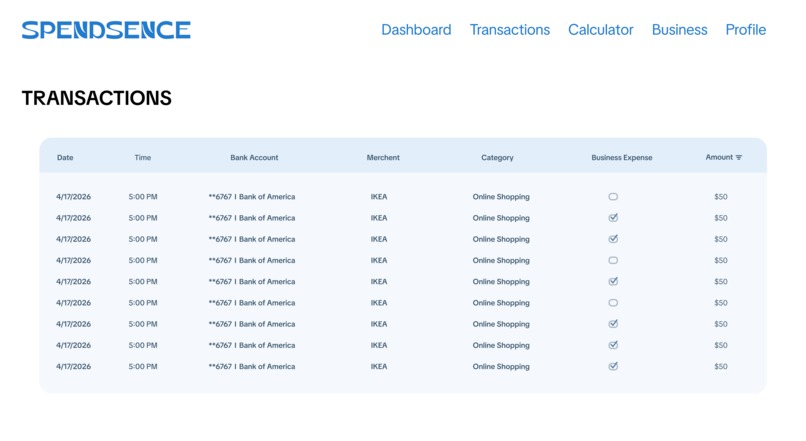The width and height of the screenshot is (806, 441).
Task: Uncheck Business Expense box in last row
Action: 613,366
